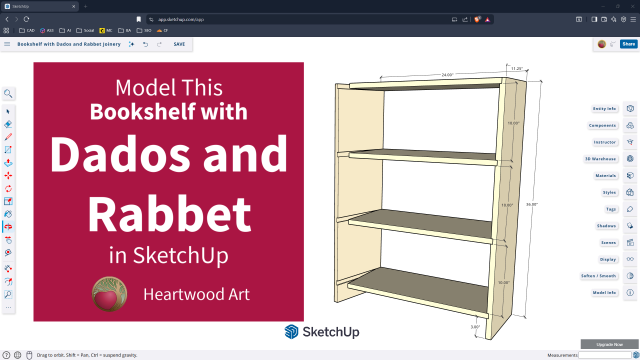Open the Social bookmarks folder
Screen dimensions: 640x360
(85, 31)
